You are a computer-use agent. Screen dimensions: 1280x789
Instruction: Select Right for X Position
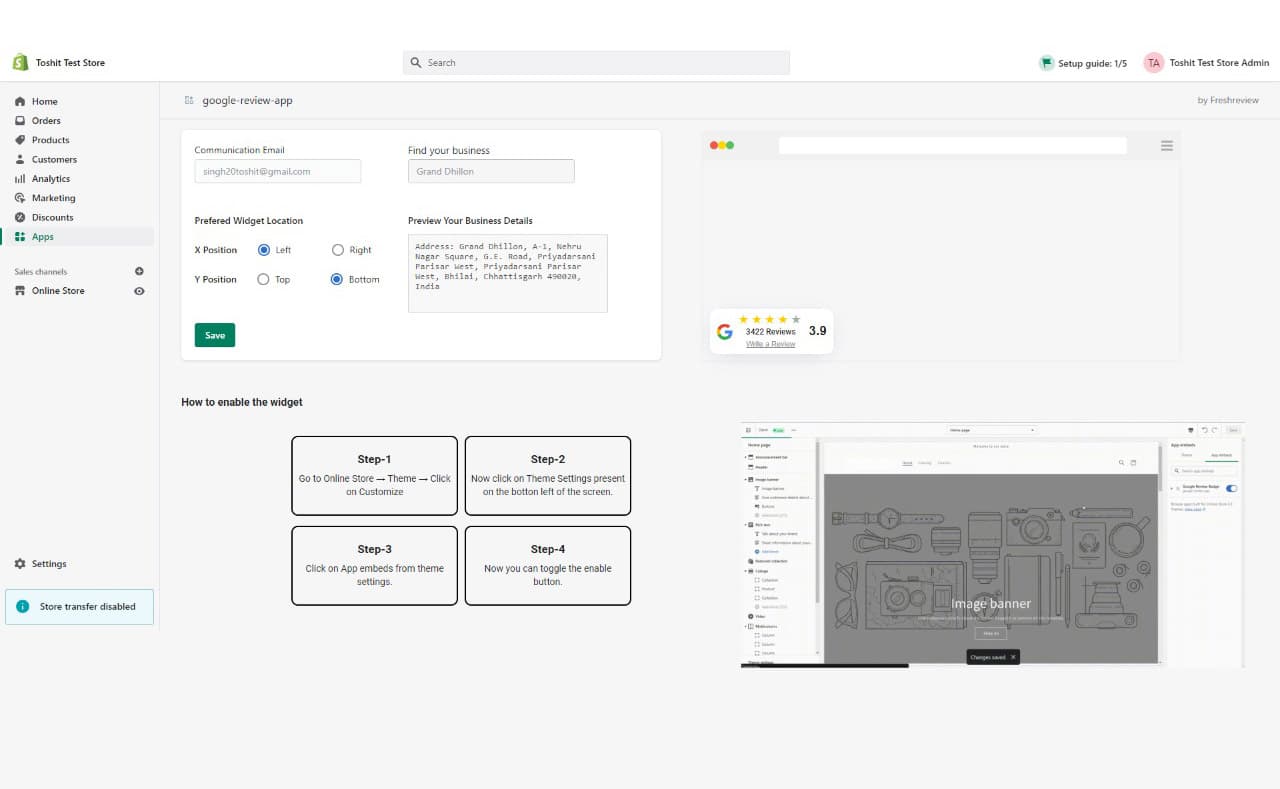(338, 250)
